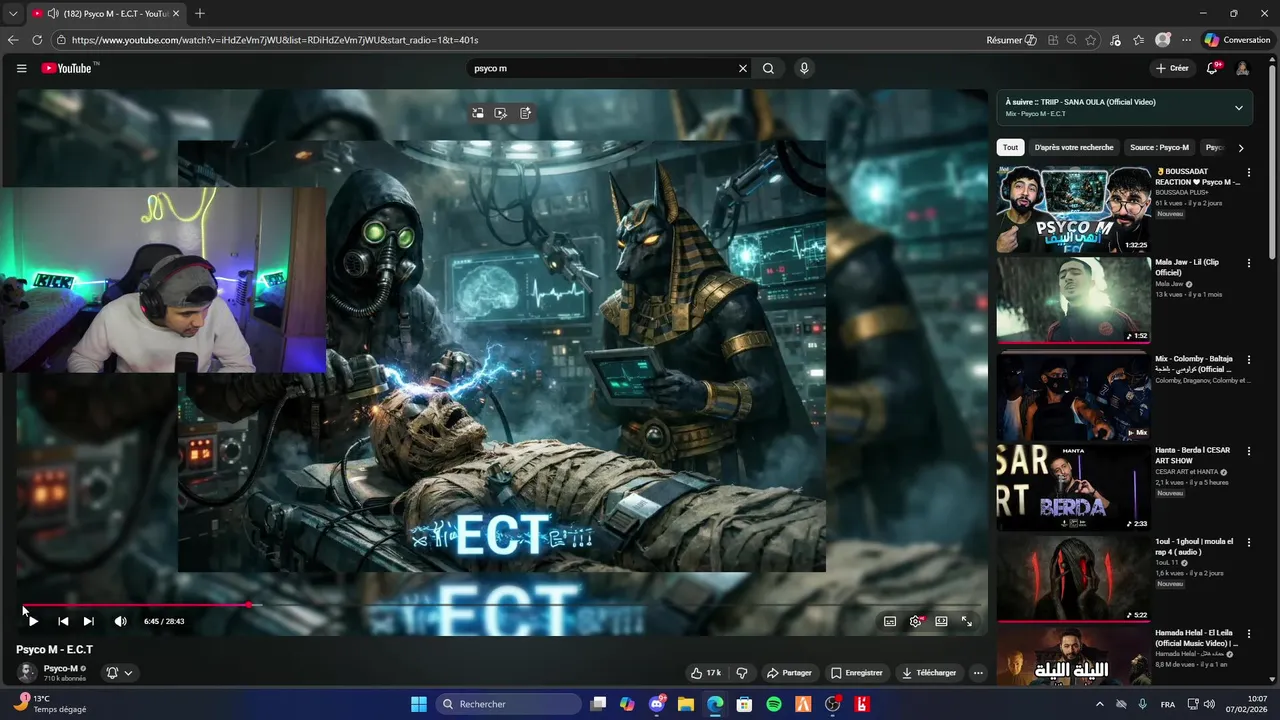Enter fullscreen mode
The width and height of the screenshot is (1280, 720).
[967, 621]
